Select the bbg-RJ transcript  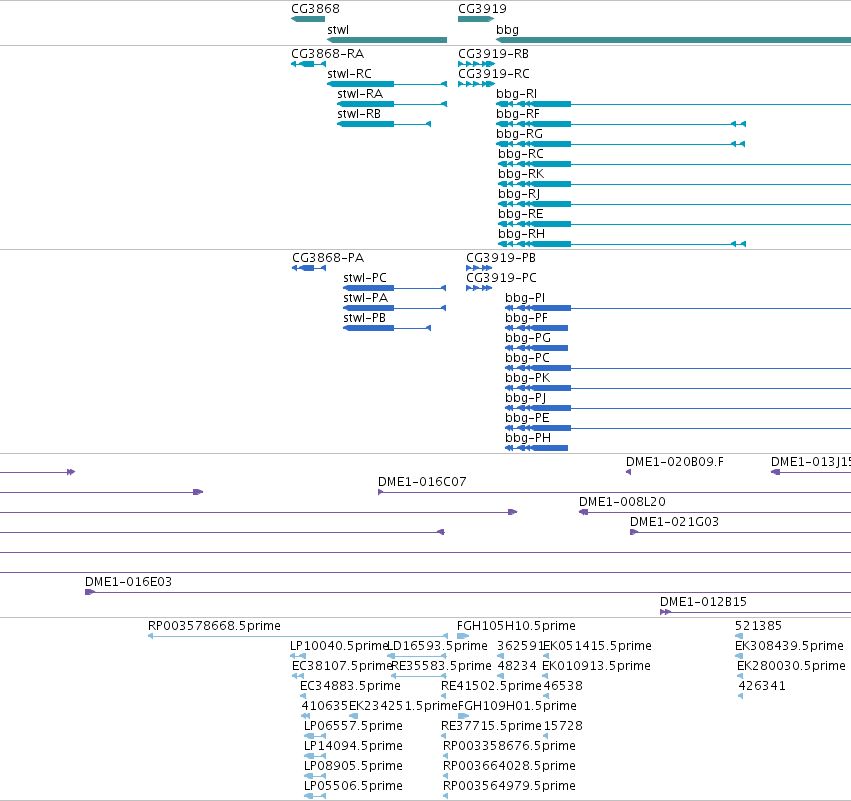click(675, 204)
